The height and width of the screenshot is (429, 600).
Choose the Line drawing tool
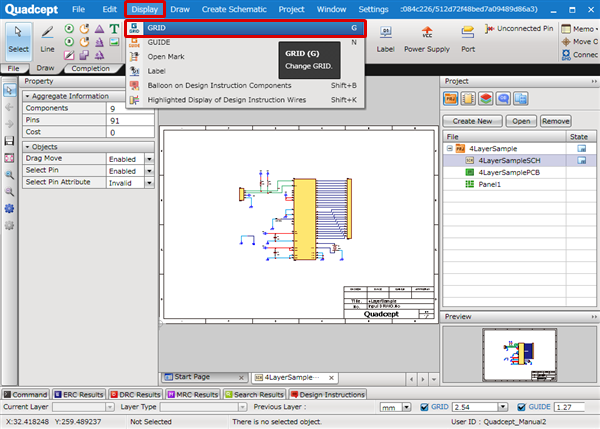point(47,40)
